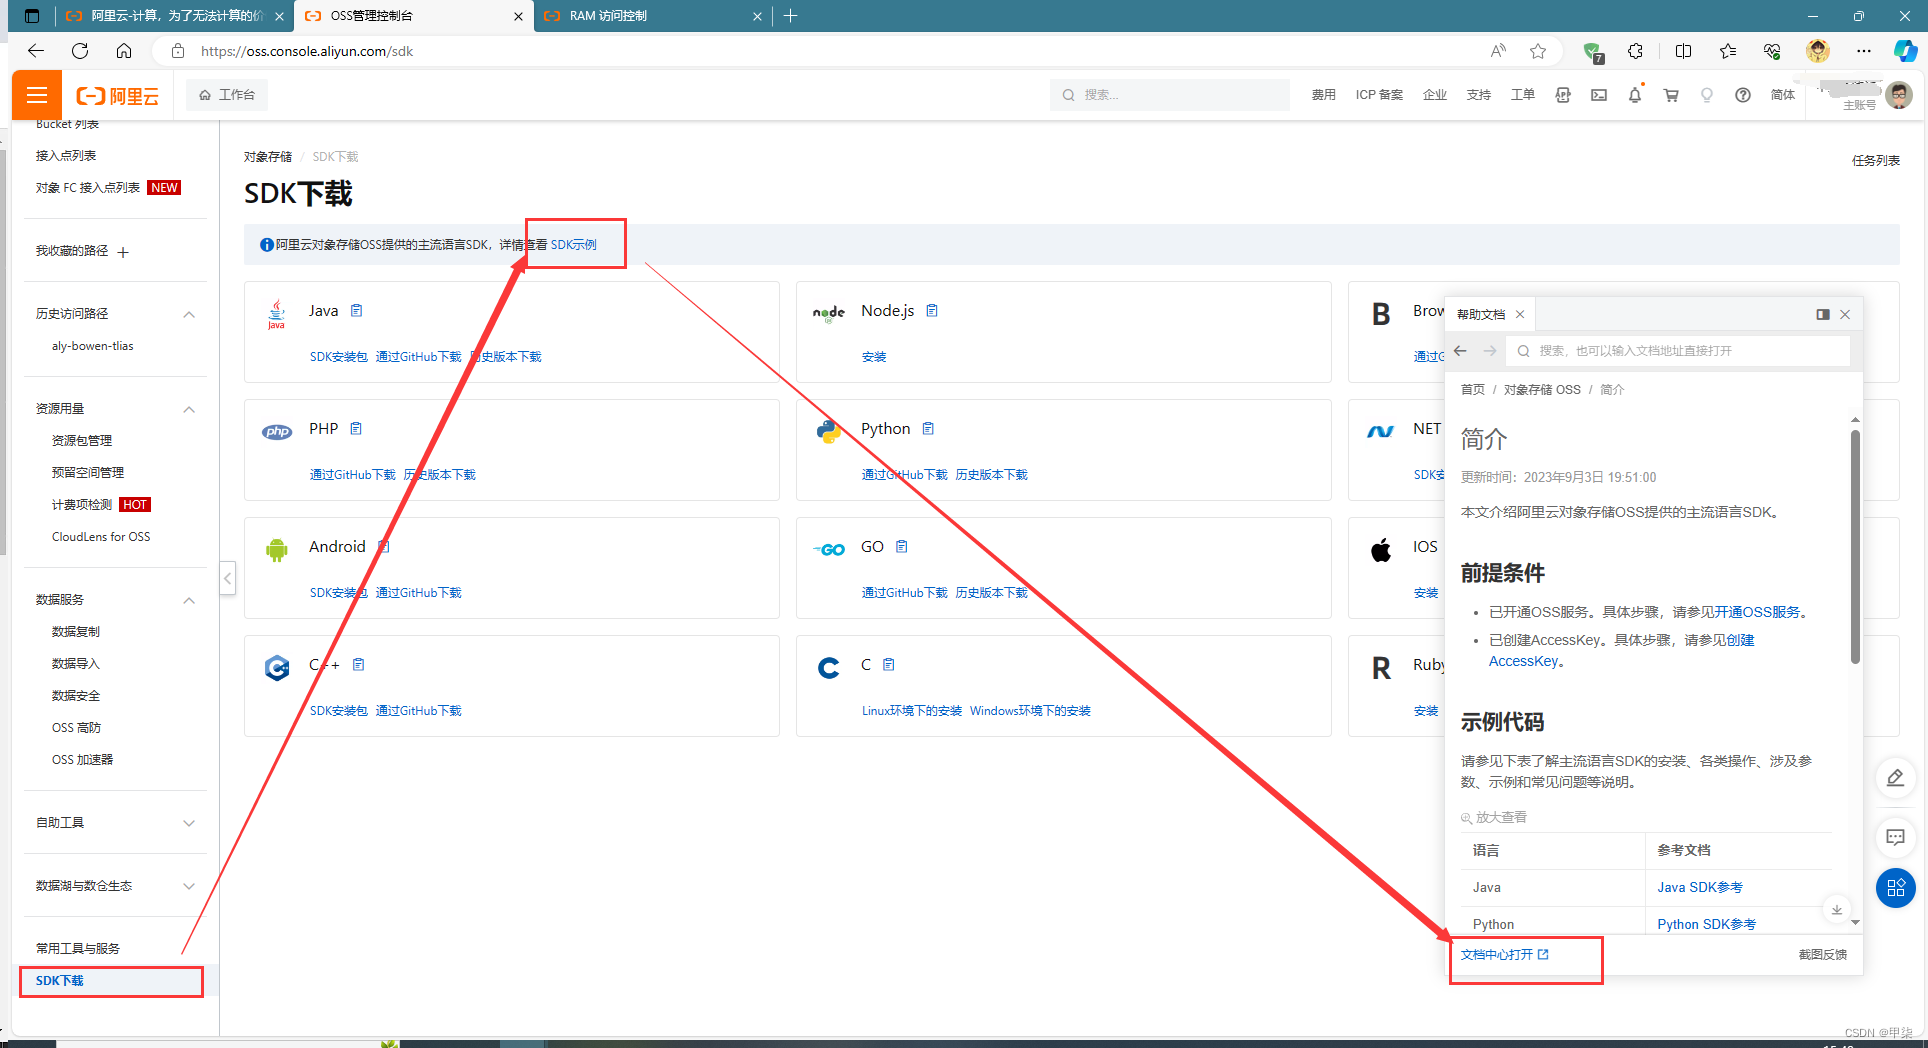Click the Aliyun logo
Viewport: 1928px width, 1048px height.
tap(118, 96)
